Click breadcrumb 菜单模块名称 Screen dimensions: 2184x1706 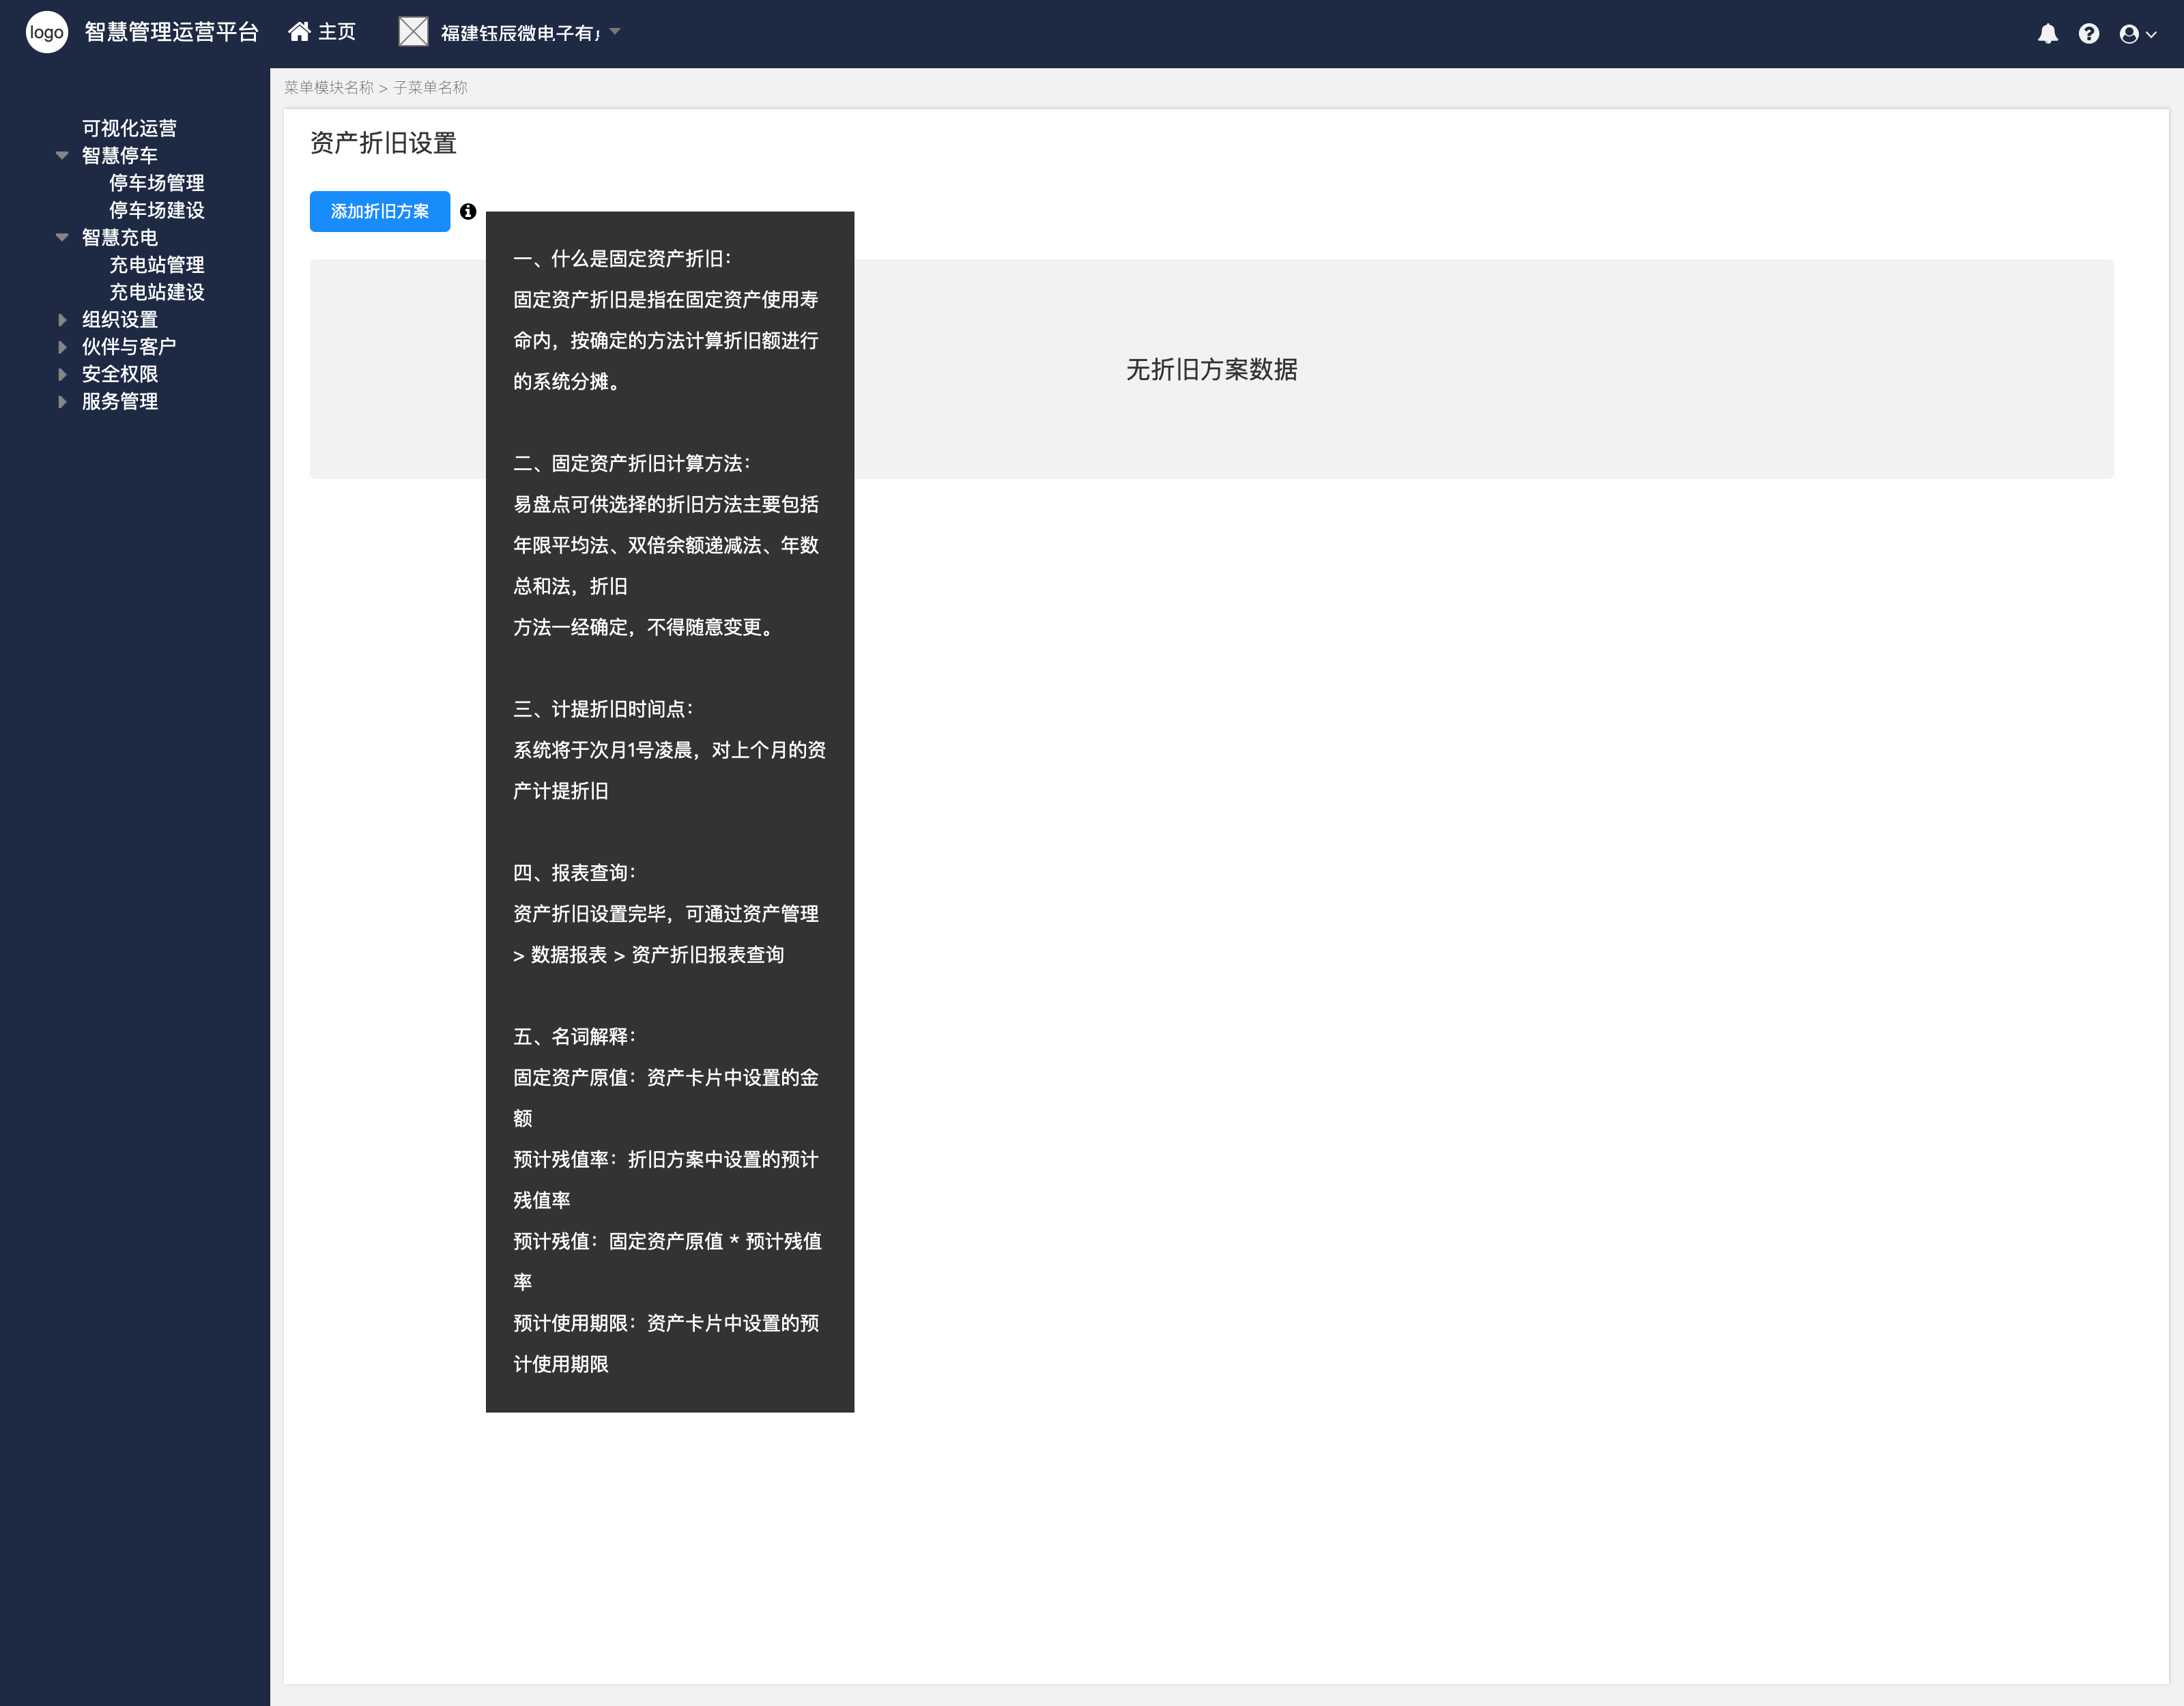point(329,88)
